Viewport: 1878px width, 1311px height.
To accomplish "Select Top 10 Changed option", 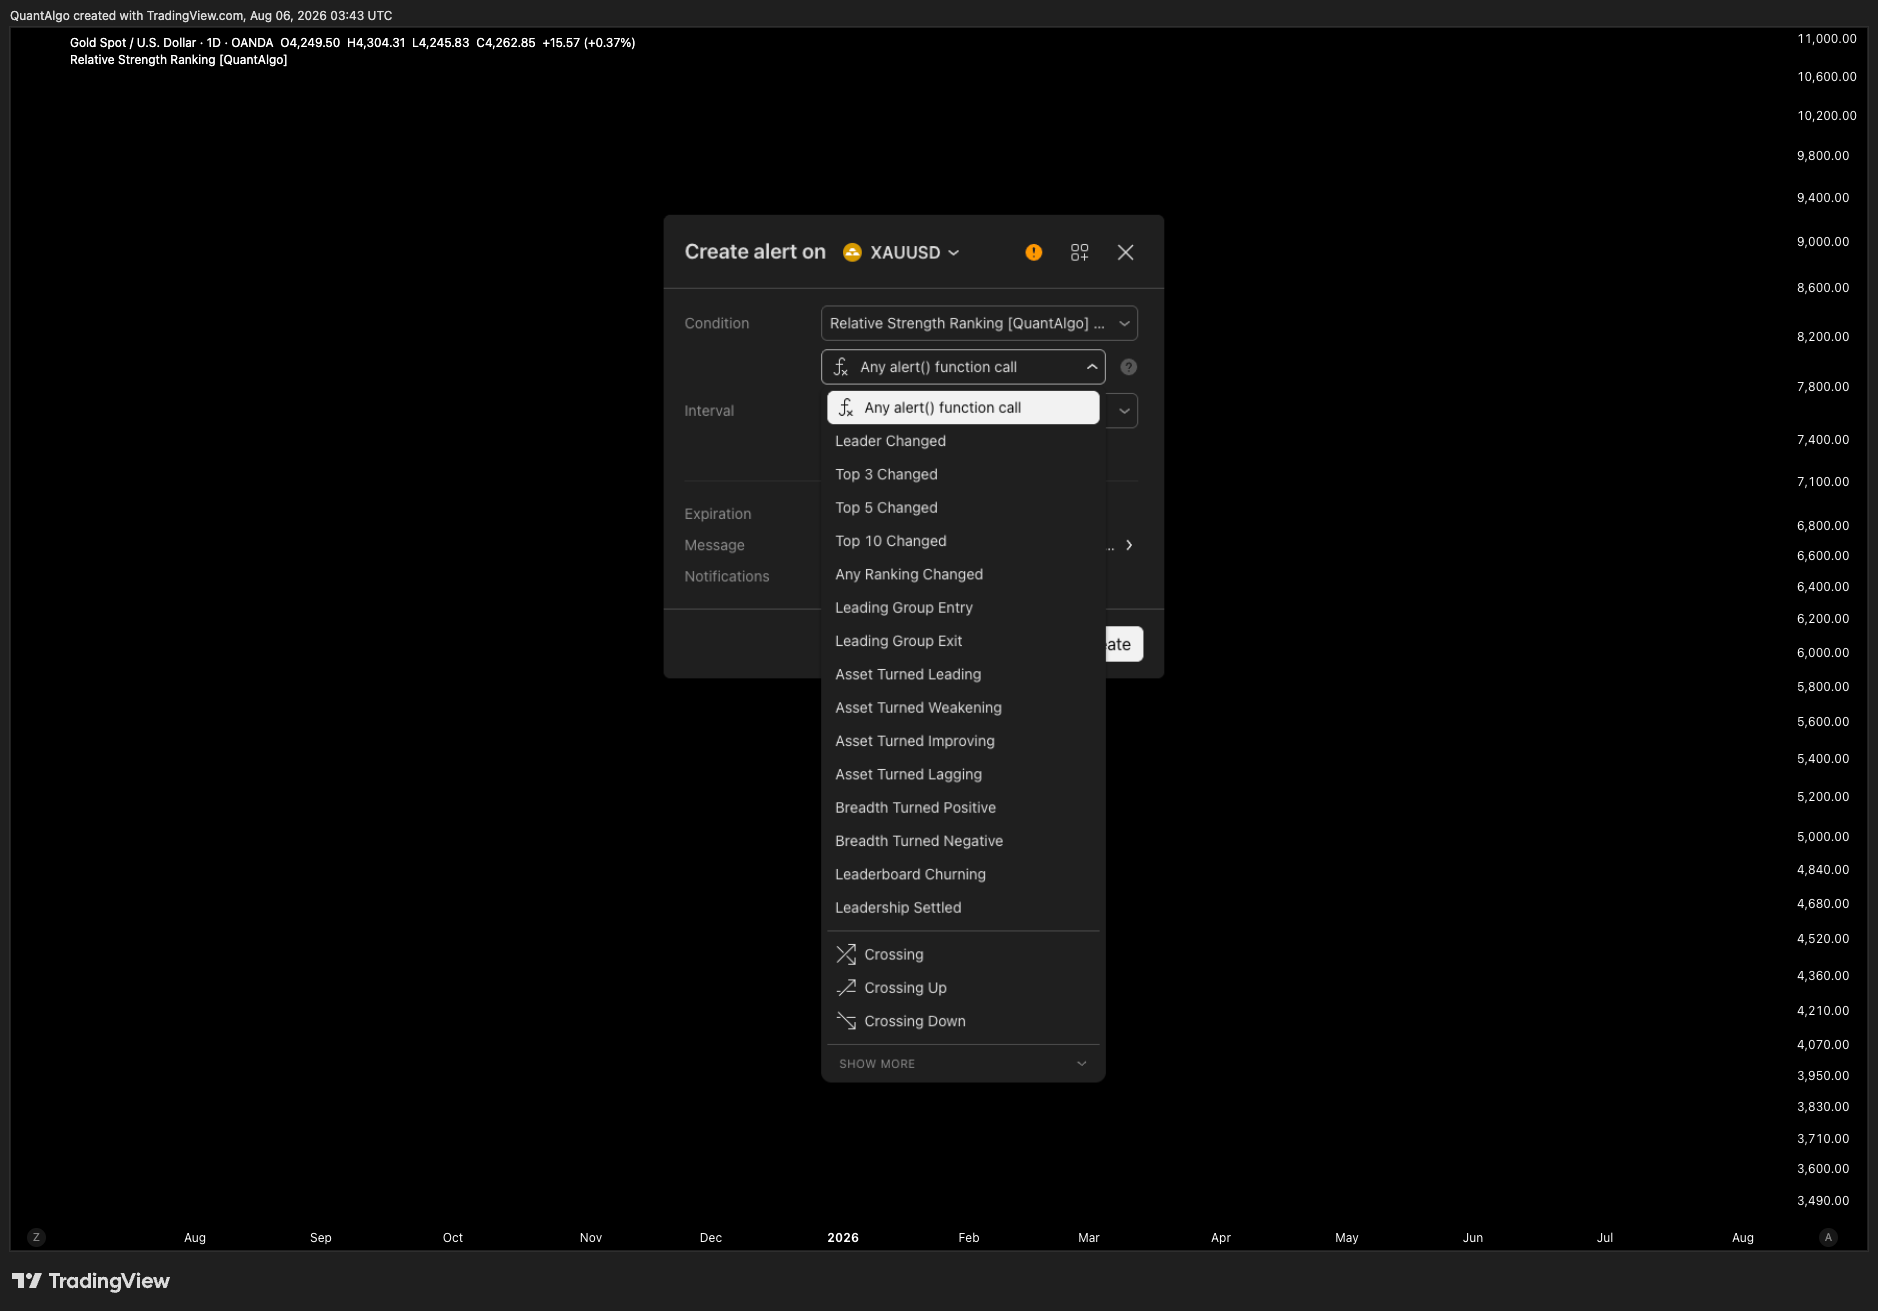I will [963, 541].
